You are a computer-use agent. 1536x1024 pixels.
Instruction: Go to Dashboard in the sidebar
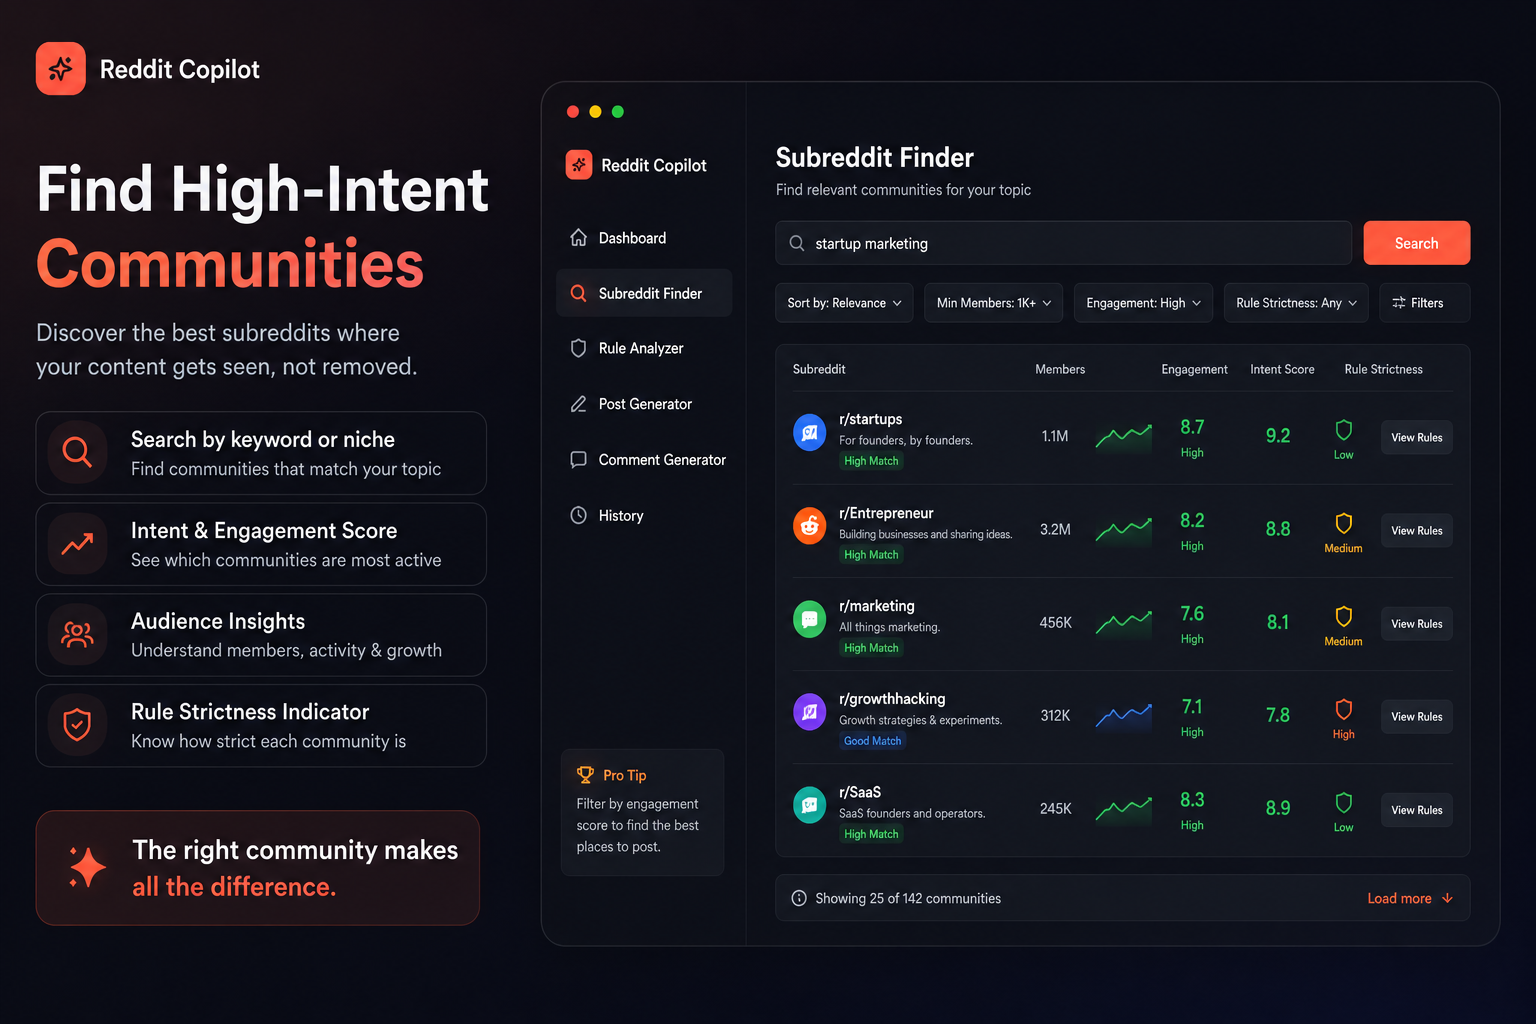coord(644,238)
